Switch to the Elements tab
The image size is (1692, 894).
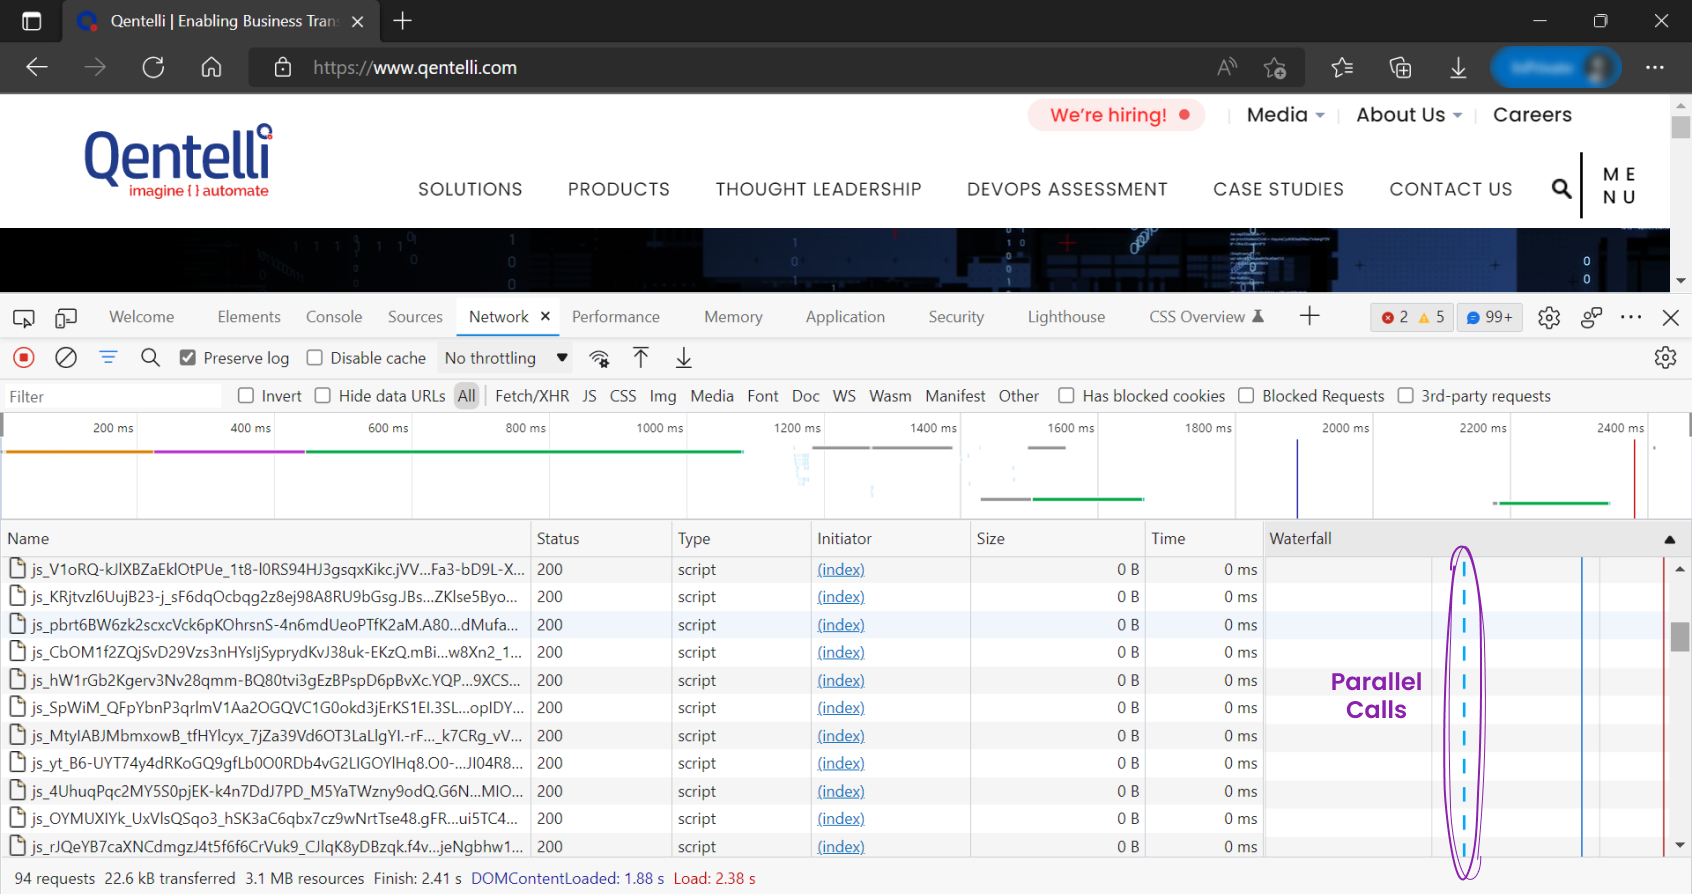click(249, 317)
